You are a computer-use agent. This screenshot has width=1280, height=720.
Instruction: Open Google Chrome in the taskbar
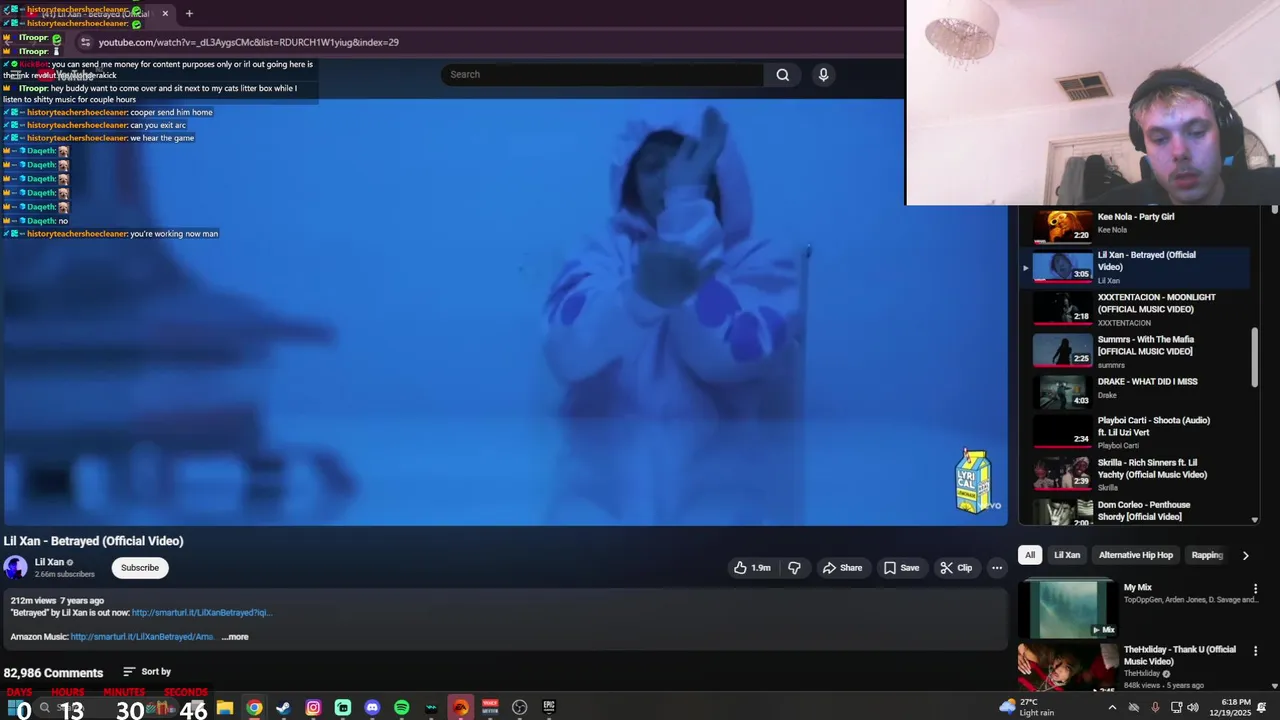click(255, 708)
